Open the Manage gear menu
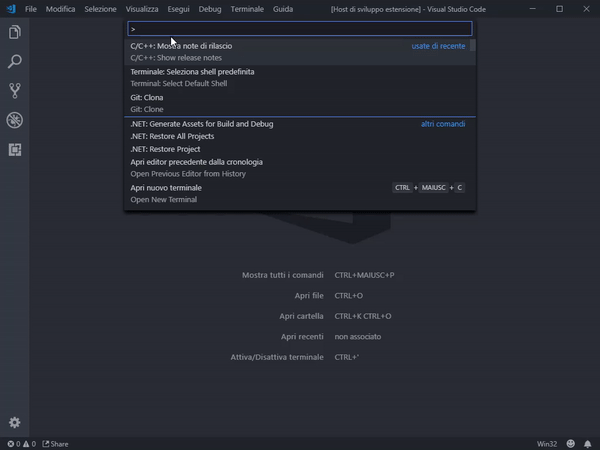This screenshot has height=450, width=600. (15, 422)
